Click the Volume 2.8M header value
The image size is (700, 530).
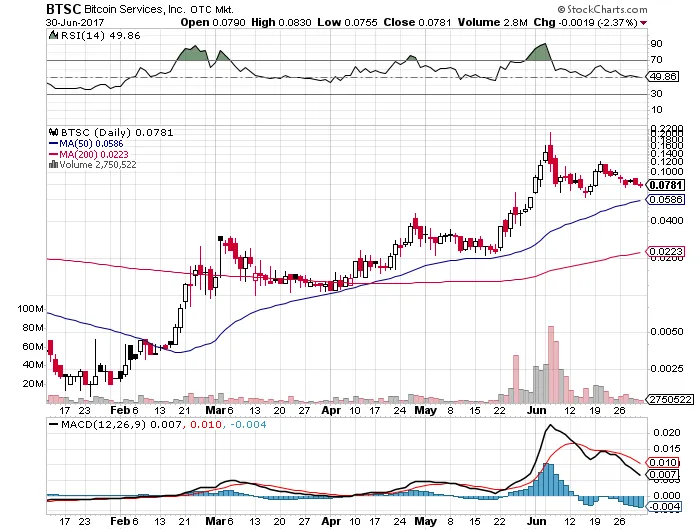coord(492,22)
